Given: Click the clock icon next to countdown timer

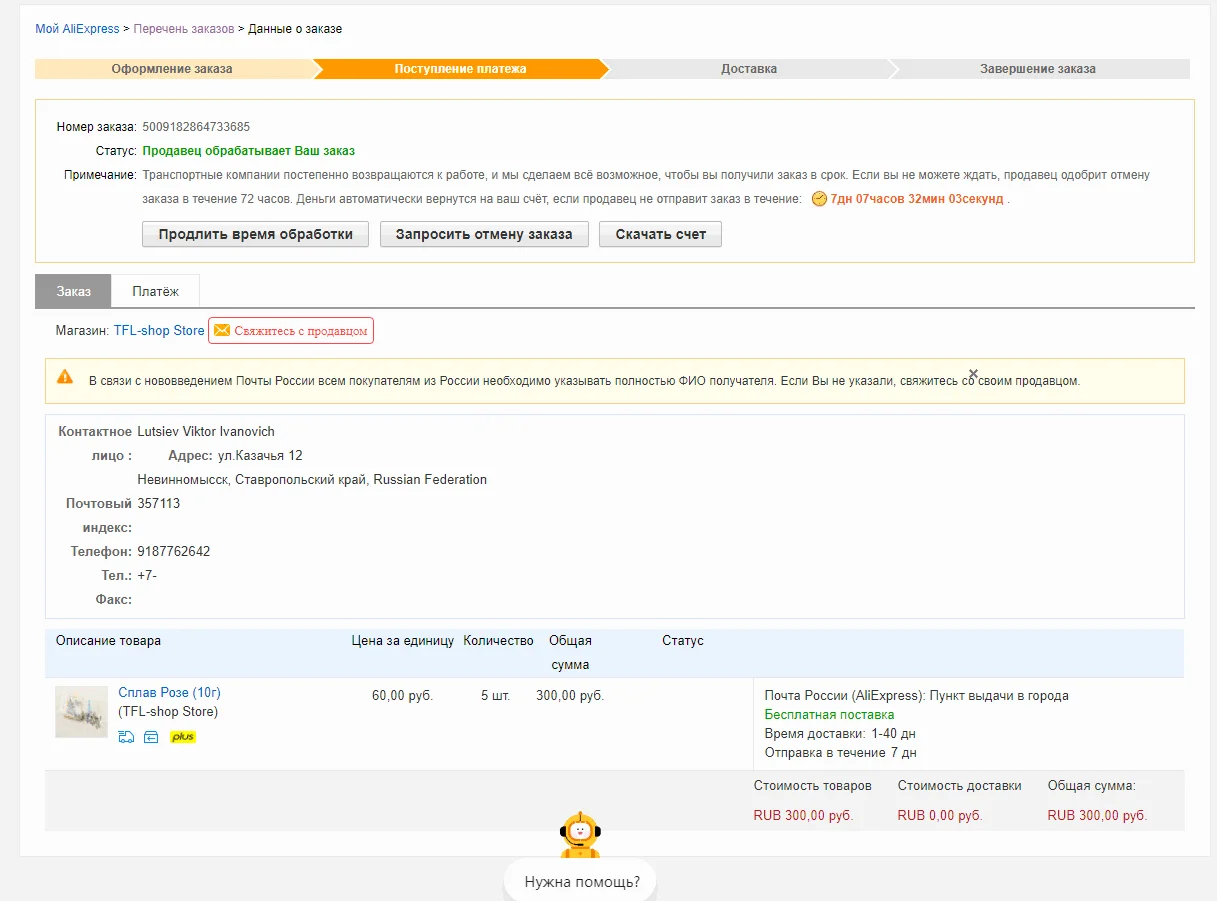Looking at the screenshot, I should [819, 199].
